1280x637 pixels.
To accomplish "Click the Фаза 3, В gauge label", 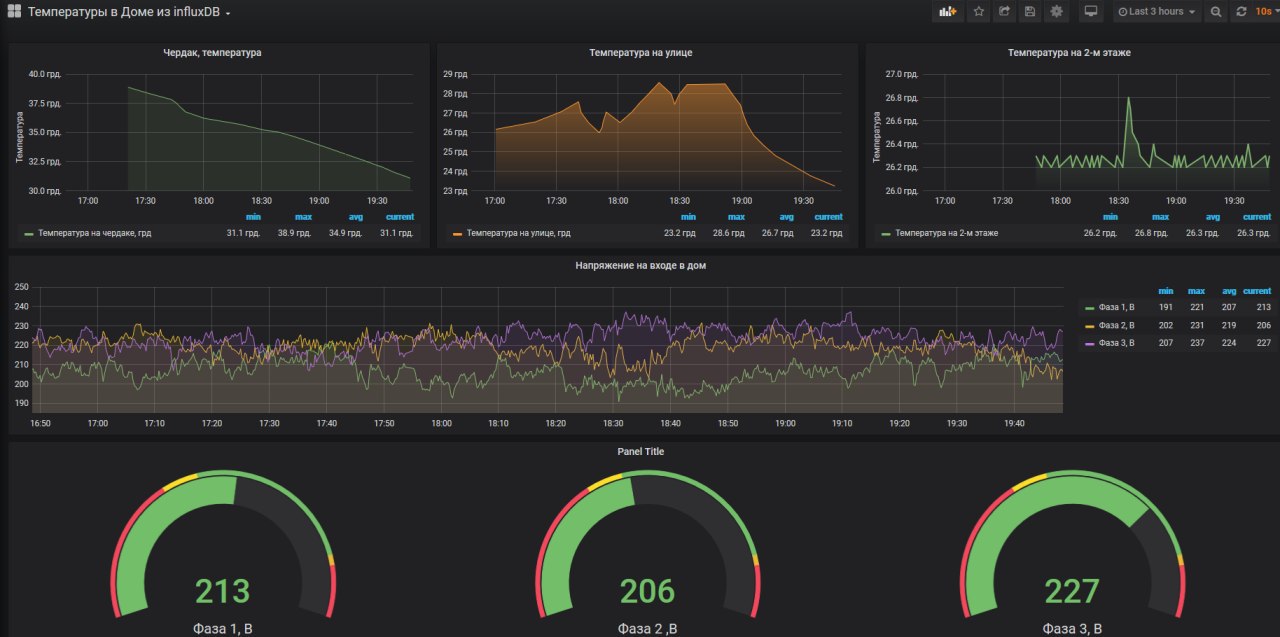I will (x=1072, y=629).
